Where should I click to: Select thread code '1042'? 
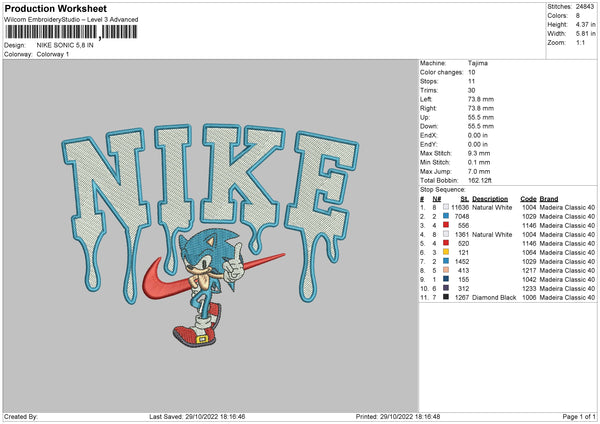(529, 280)
